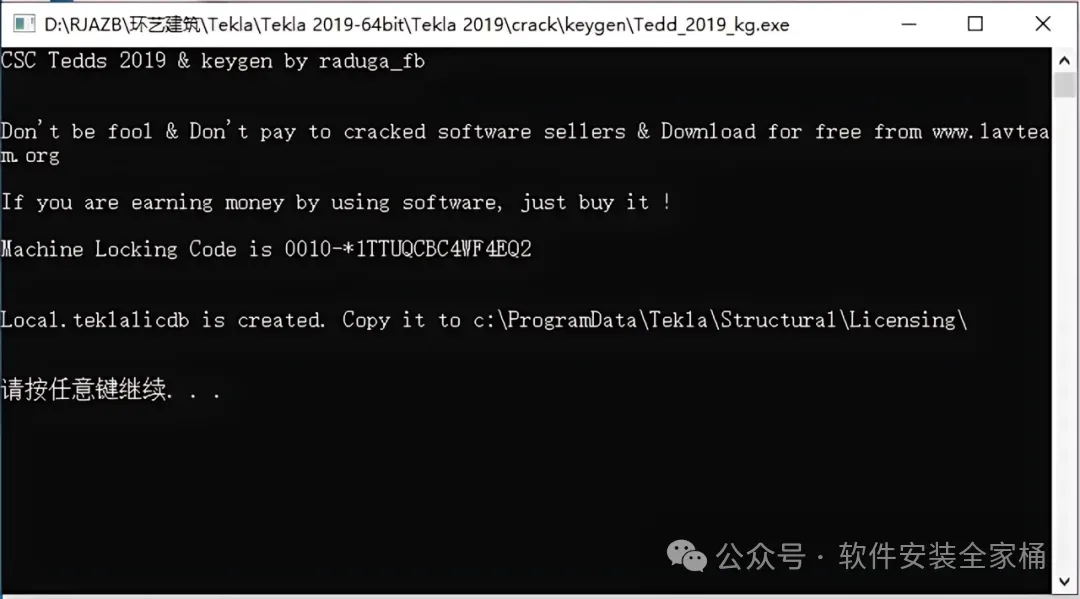Click the '软件安装全家桶' watermark text
1080x599 pixels.
(942, 556)
